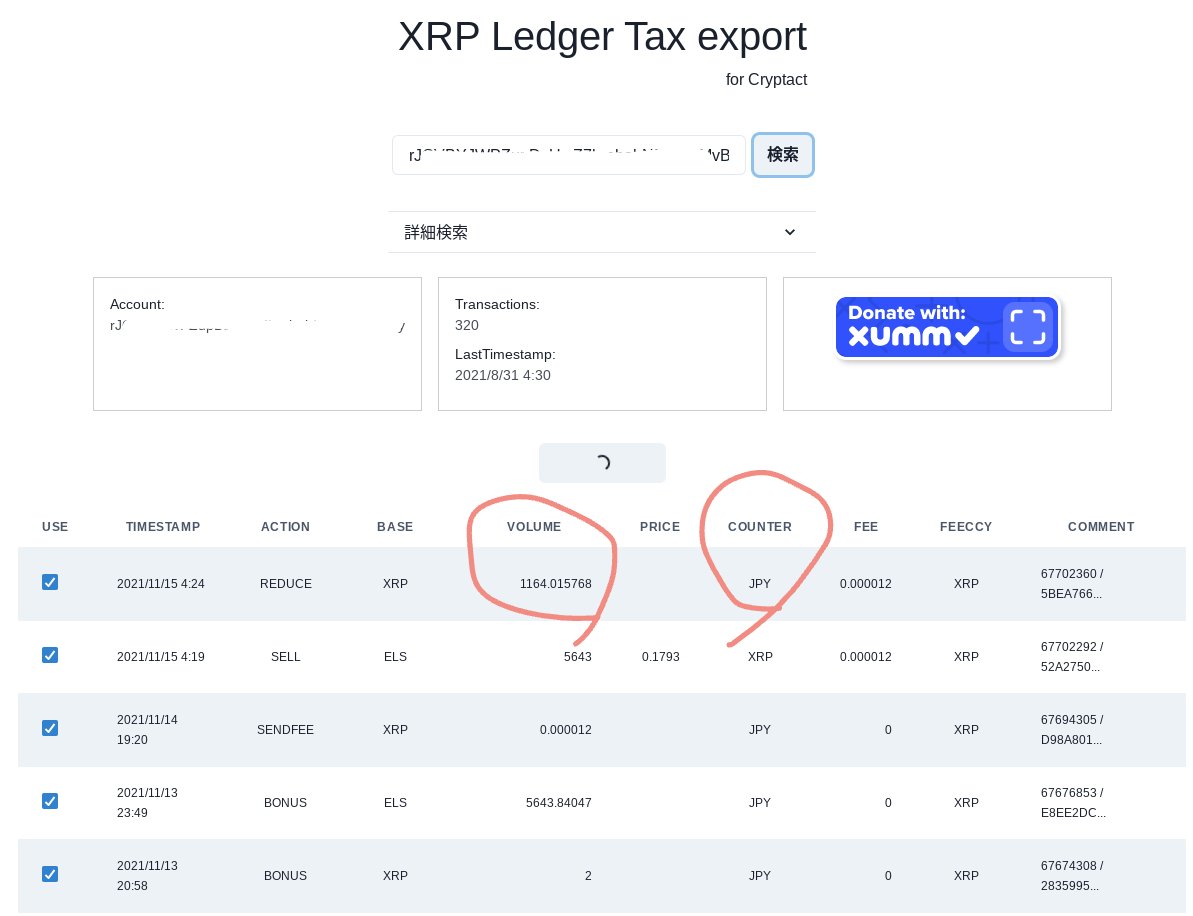The image size is (1193, 916).
Task: Expand the 詳細検索 advanced search panel
Action: pos(601,232)
